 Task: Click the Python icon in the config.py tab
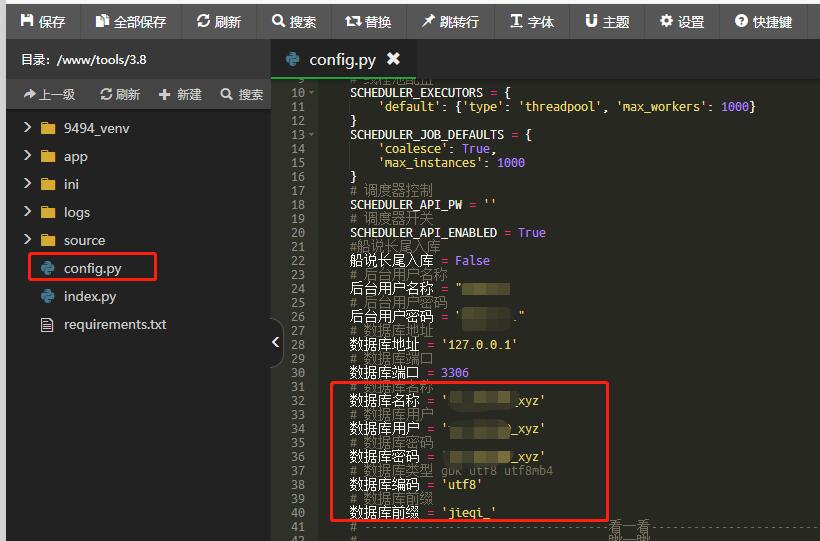coord(292,59)
